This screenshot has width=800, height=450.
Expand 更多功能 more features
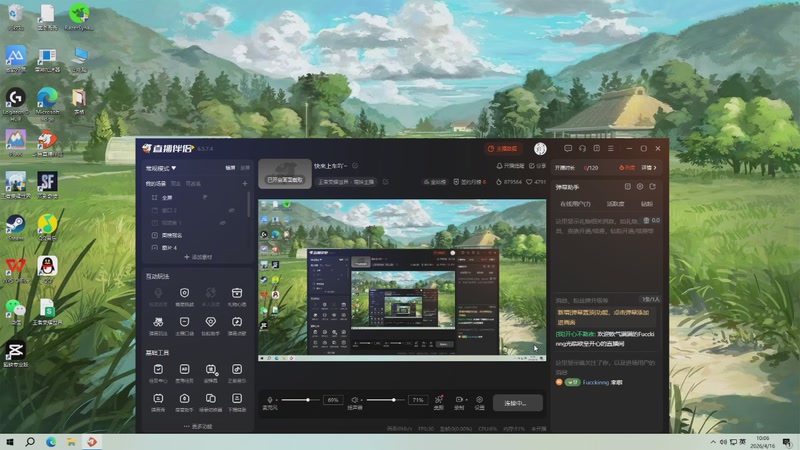coord(198,426)
